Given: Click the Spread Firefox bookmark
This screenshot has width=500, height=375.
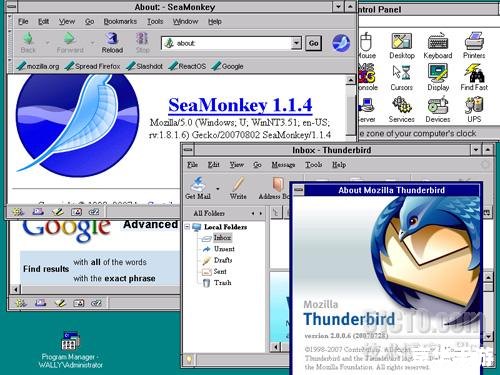Looking at the screenshot, I should pyautogui.click(x=93, y=66).
